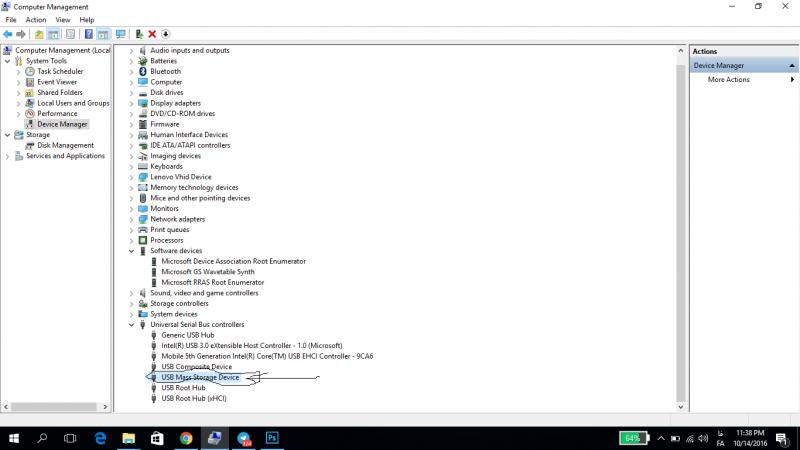Expand Local Users and Groups node
The image size is (800, 450).
(18, 104)
